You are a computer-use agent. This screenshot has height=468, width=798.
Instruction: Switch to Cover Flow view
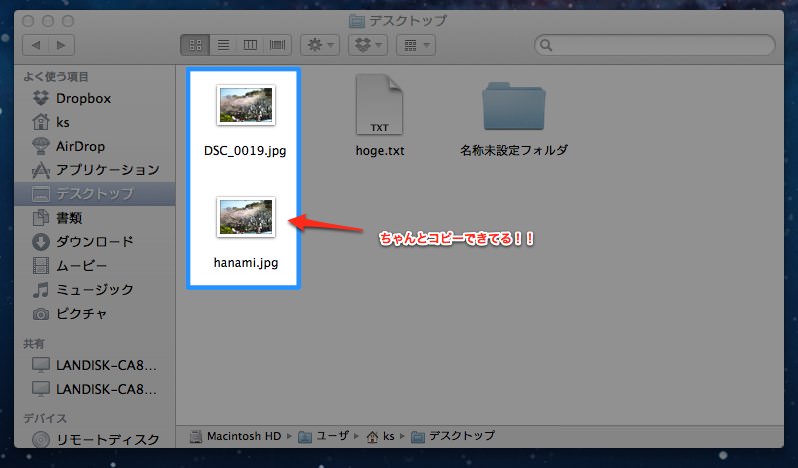277,45
